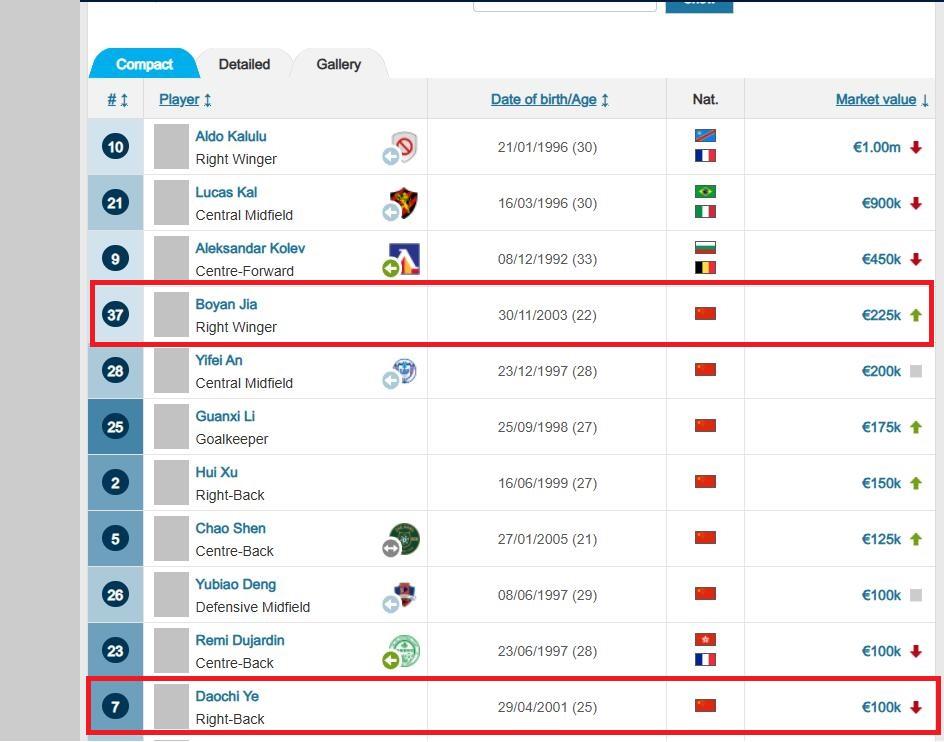Click Remi Dujardin's Hong Kong flag
The height and width of the screenshot is (742, 944).
[x=705, y=640]
